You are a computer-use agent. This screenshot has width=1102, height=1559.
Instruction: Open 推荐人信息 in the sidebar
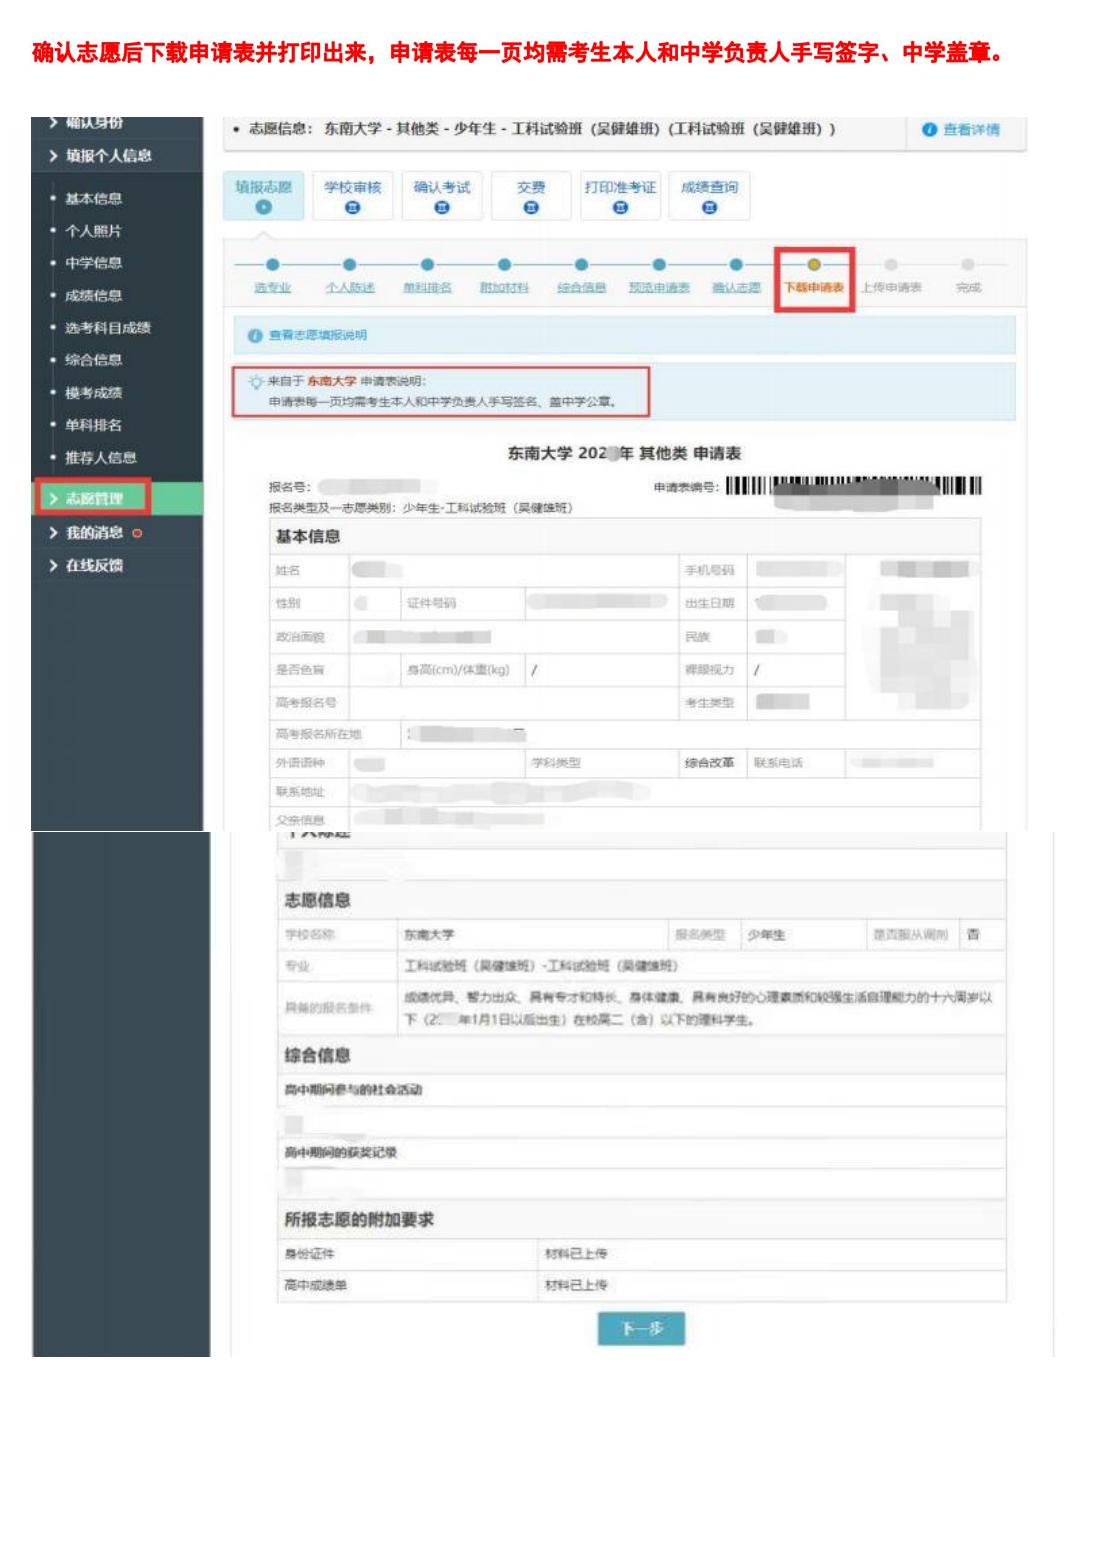pos(100,458)
